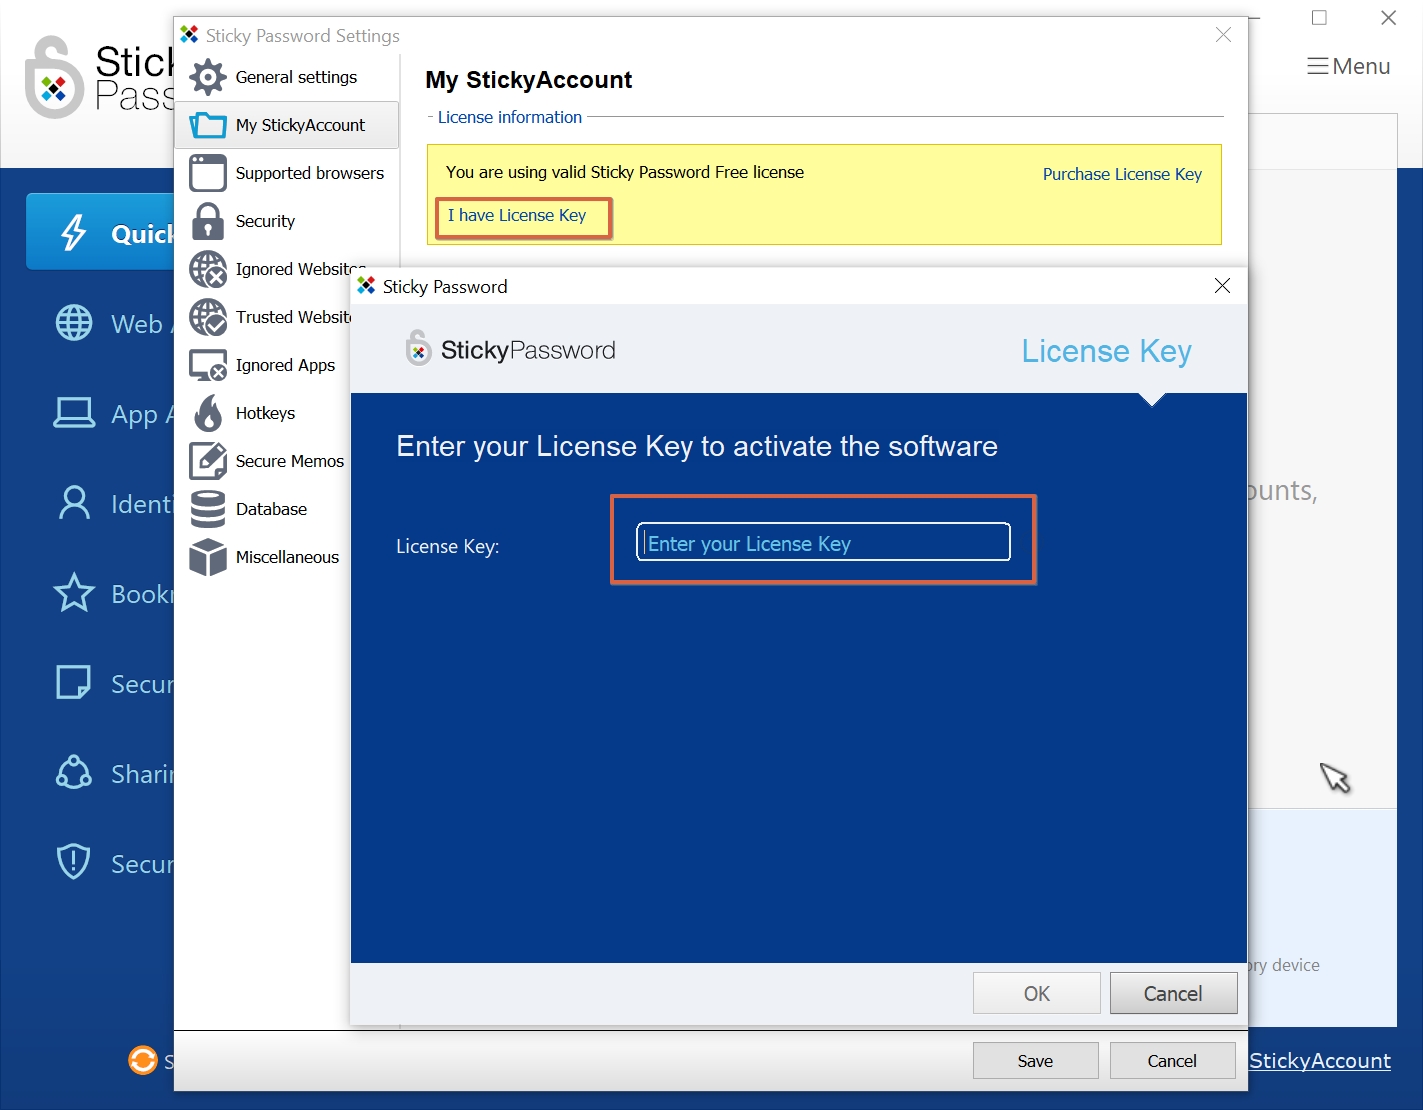
Task: Click the Database stack icon
Action: [x=208, y=509]
